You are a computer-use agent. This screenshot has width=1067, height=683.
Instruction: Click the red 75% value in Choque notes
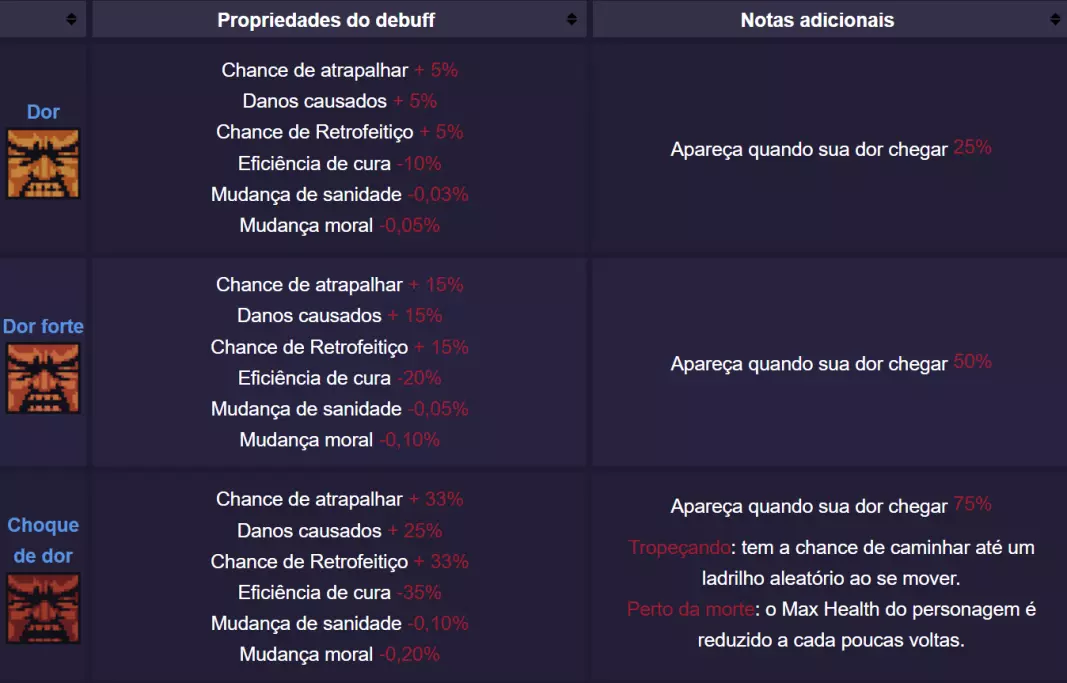coord(972,505)
